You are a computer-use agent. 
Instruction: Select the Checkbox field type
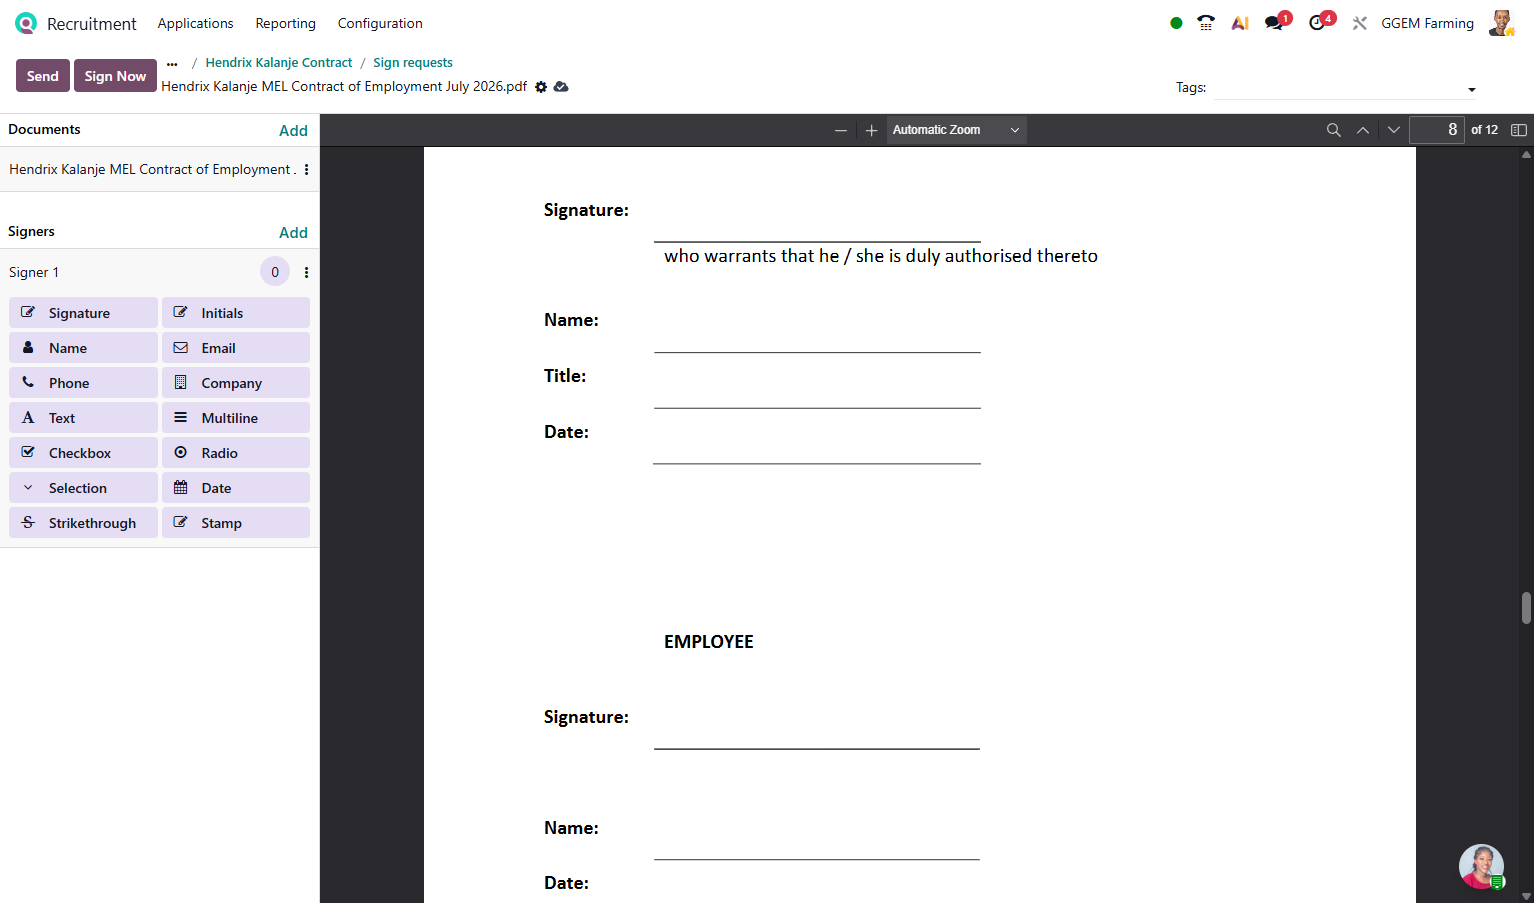pyautogui.click(x=84, y=453)
